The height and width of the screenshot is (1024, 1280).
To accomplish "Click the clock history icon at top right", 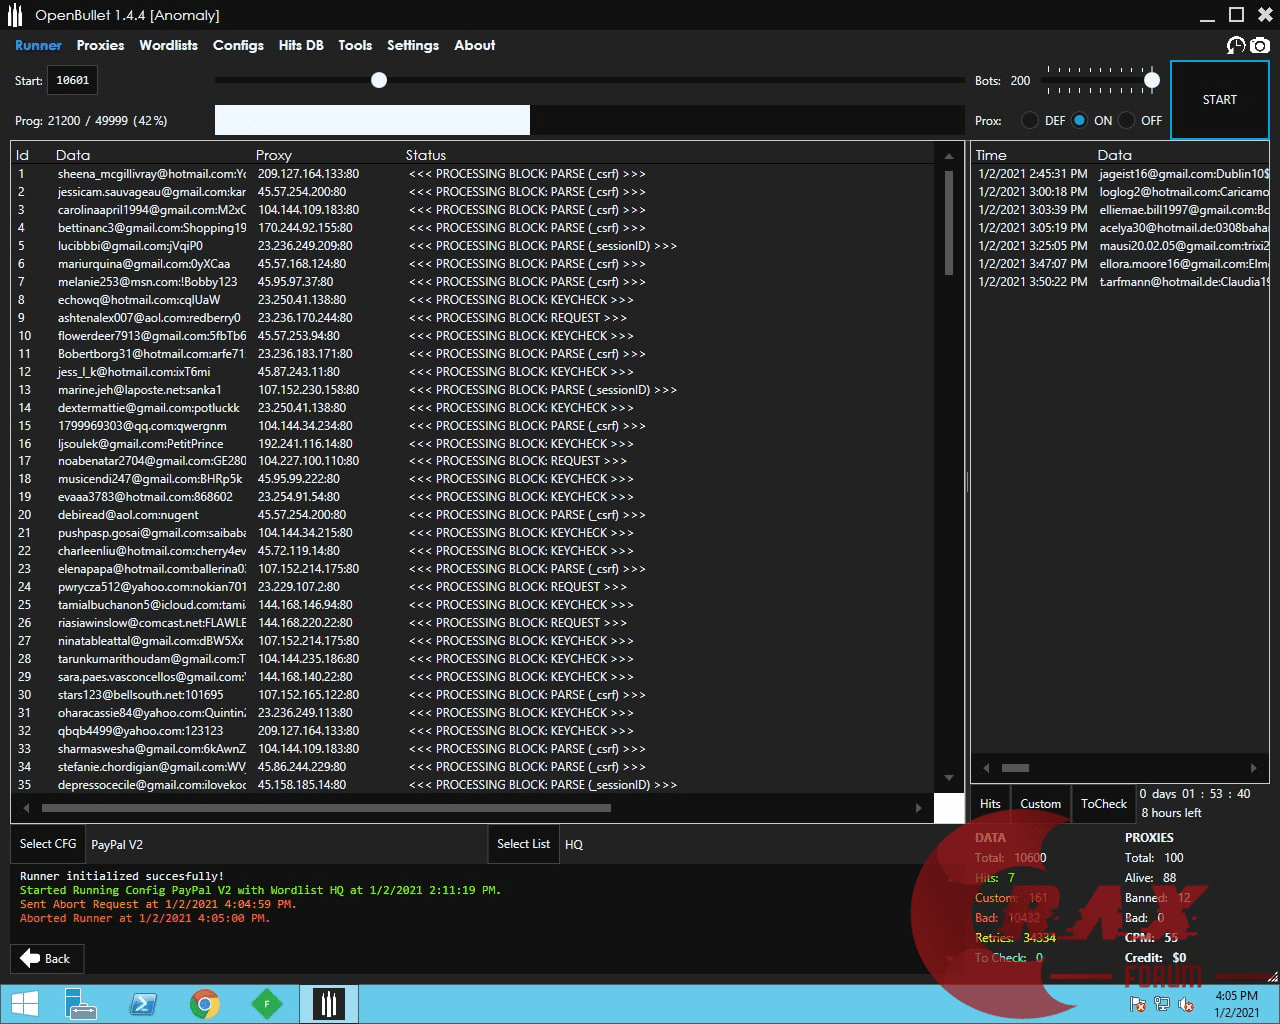I will (1236, 45).
